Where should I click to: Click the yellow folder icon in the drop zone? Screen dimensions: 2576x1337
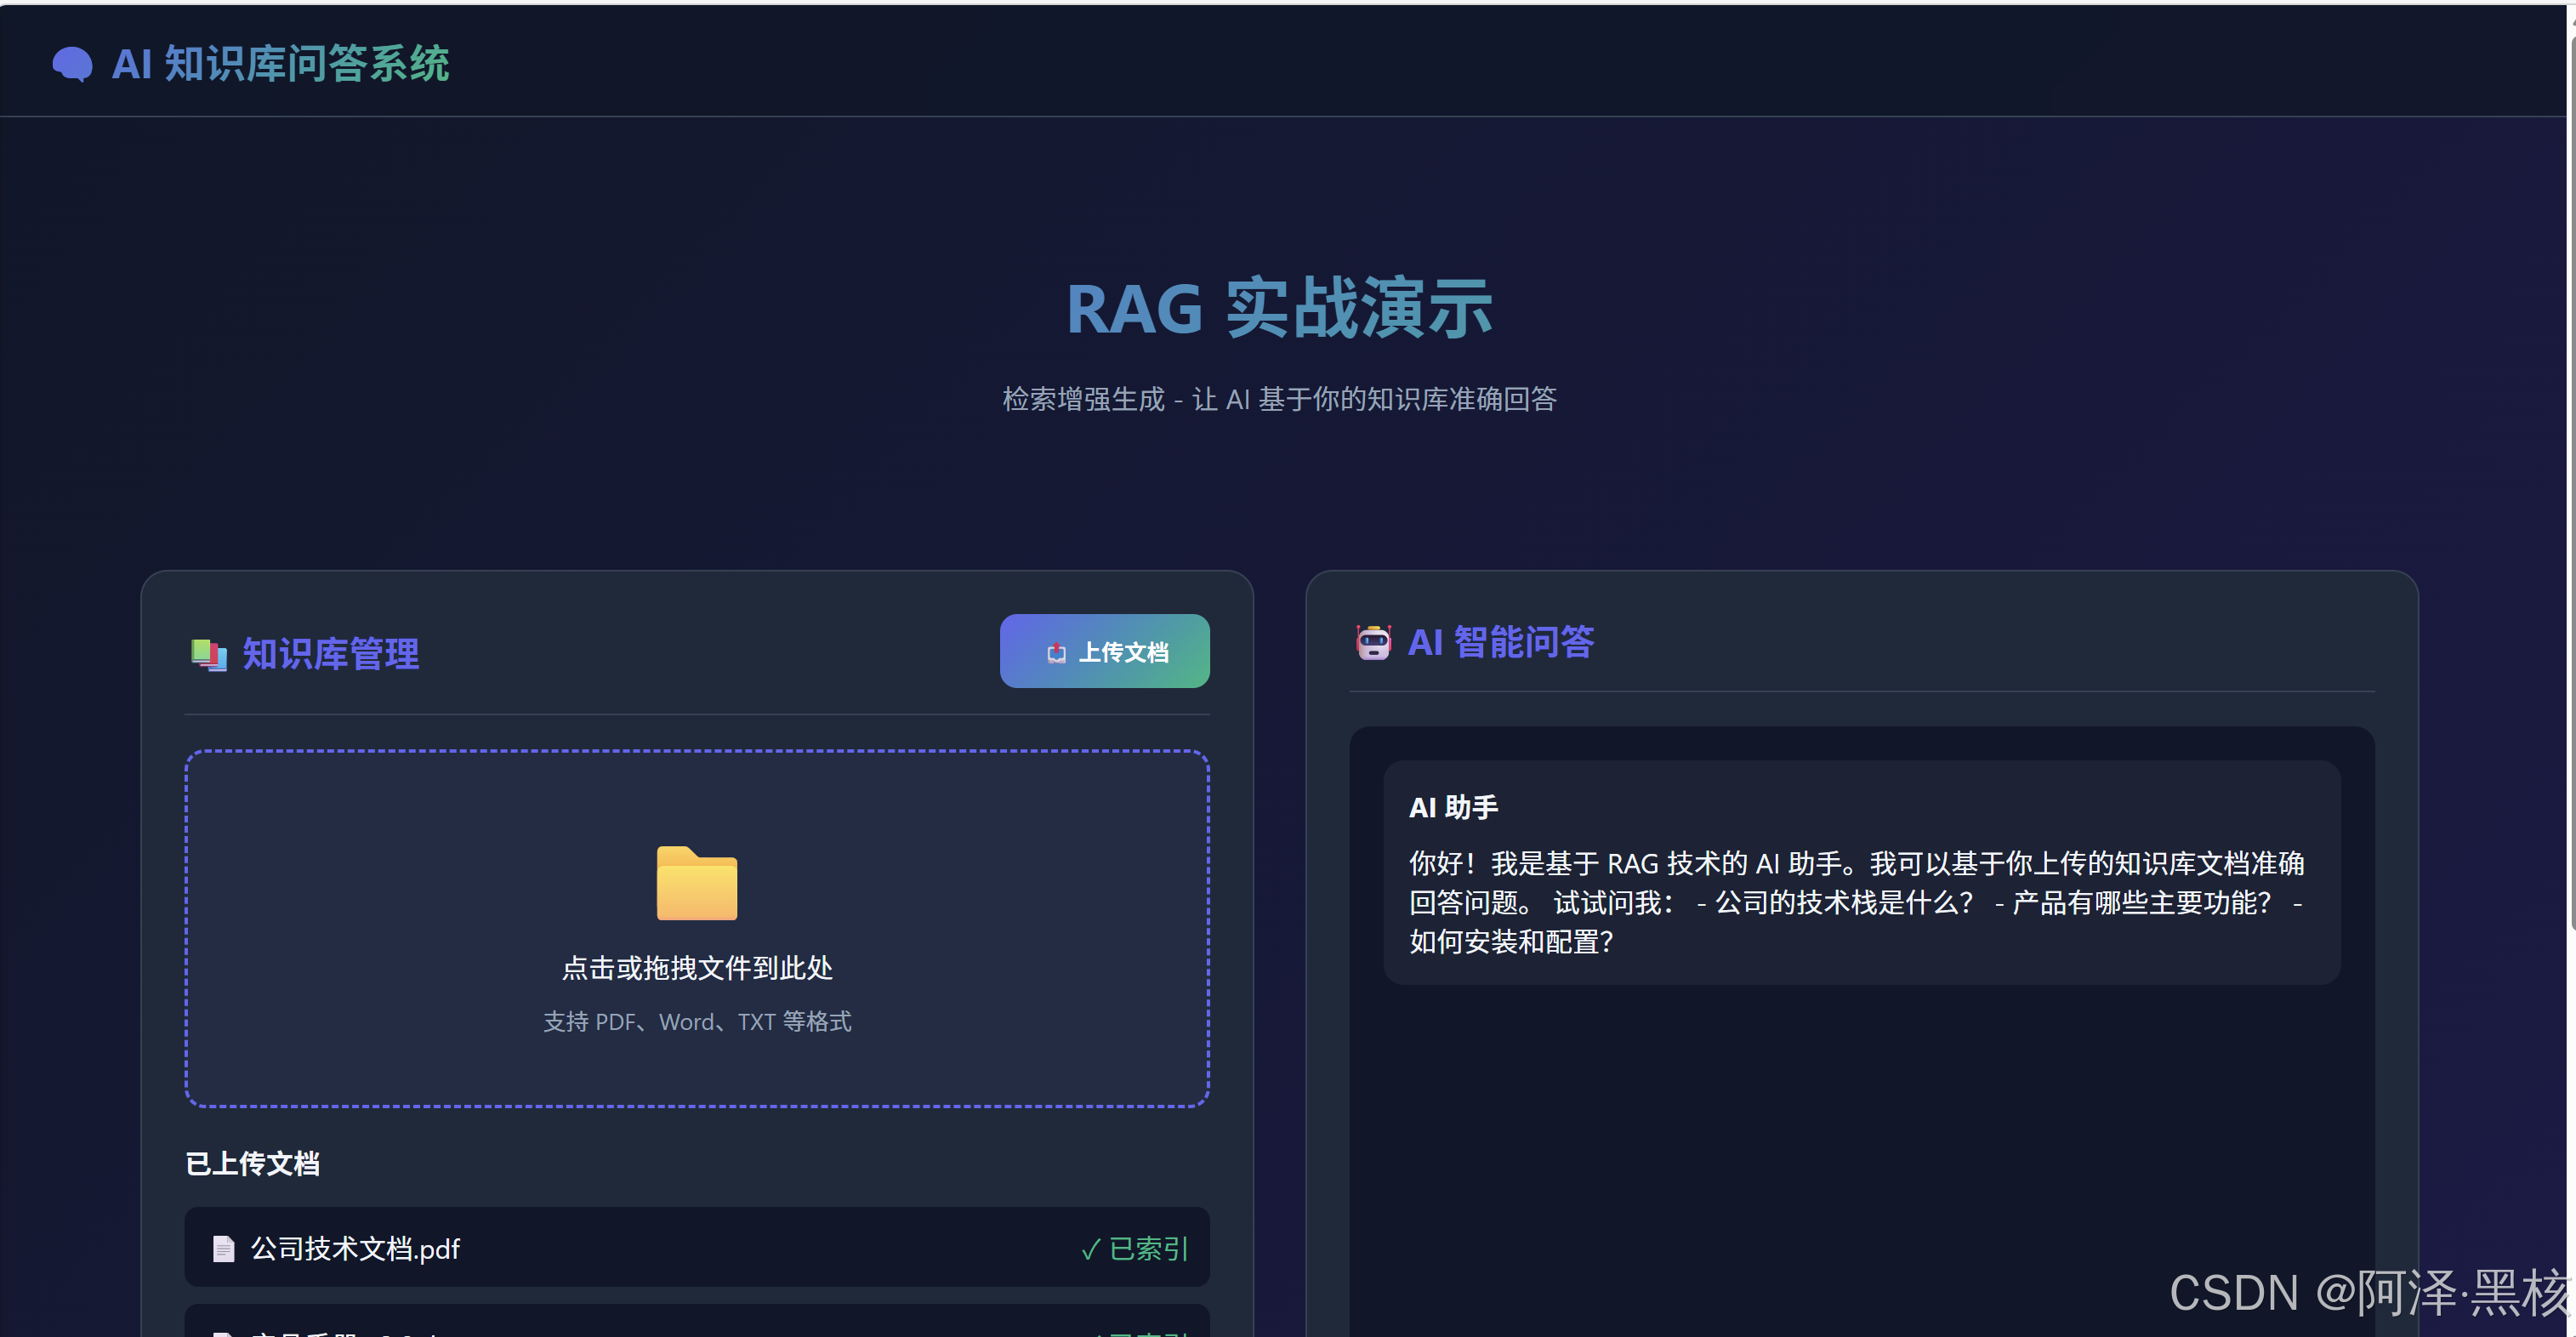coord(696,883)
